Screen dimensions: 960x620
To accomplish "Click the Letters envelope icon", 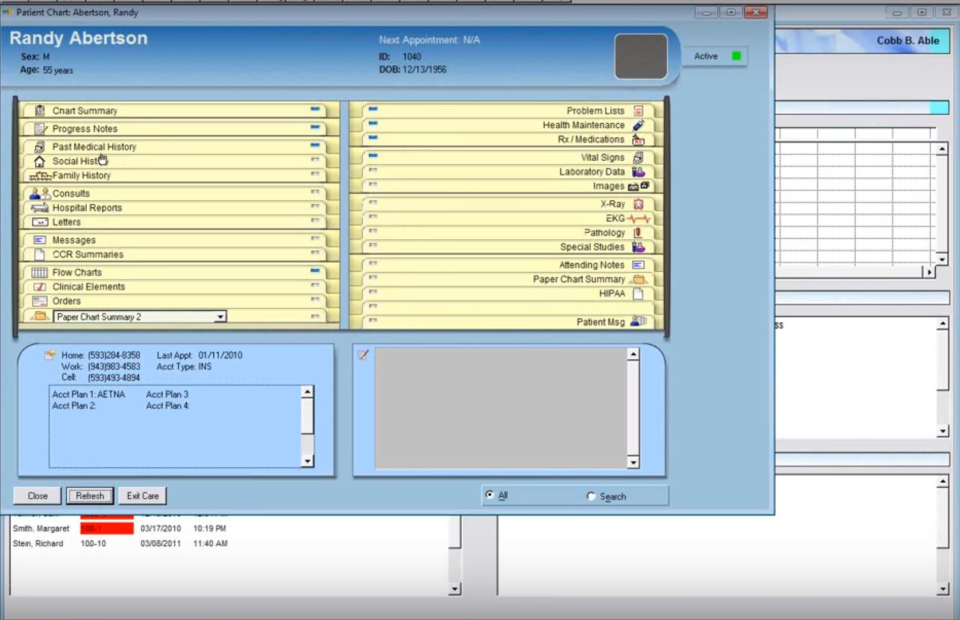I will click(x=40, y=222).
